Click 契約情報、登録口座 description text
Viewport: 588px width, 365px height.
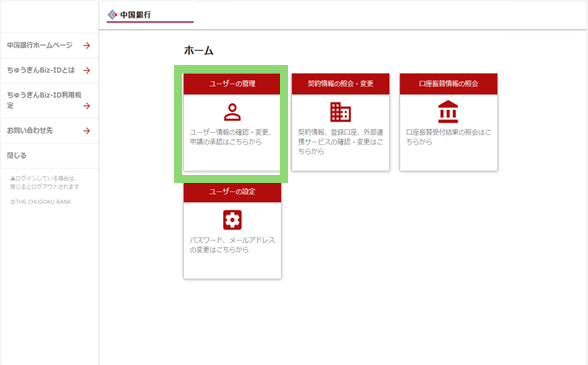pos(340,142)
